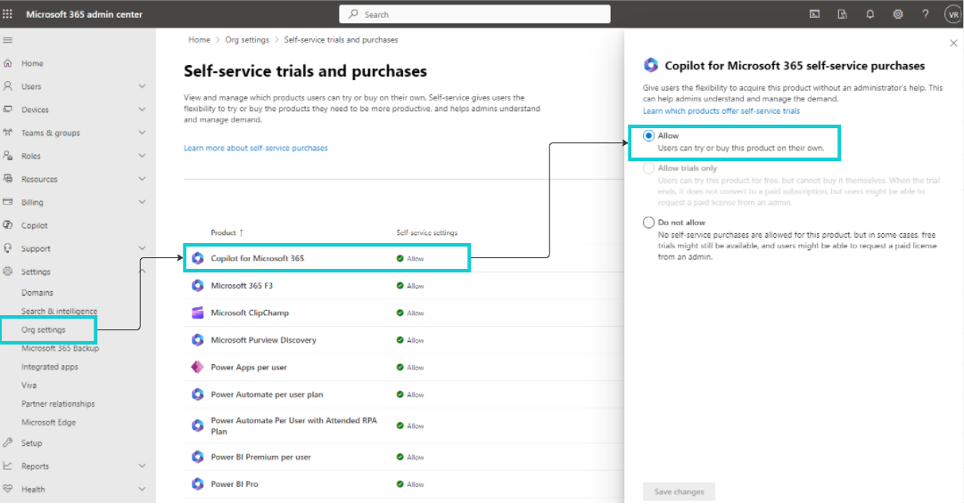This screenshot has width=964, height=504.
Task: Expand the Users menu chevron
Action: point(142,87)
